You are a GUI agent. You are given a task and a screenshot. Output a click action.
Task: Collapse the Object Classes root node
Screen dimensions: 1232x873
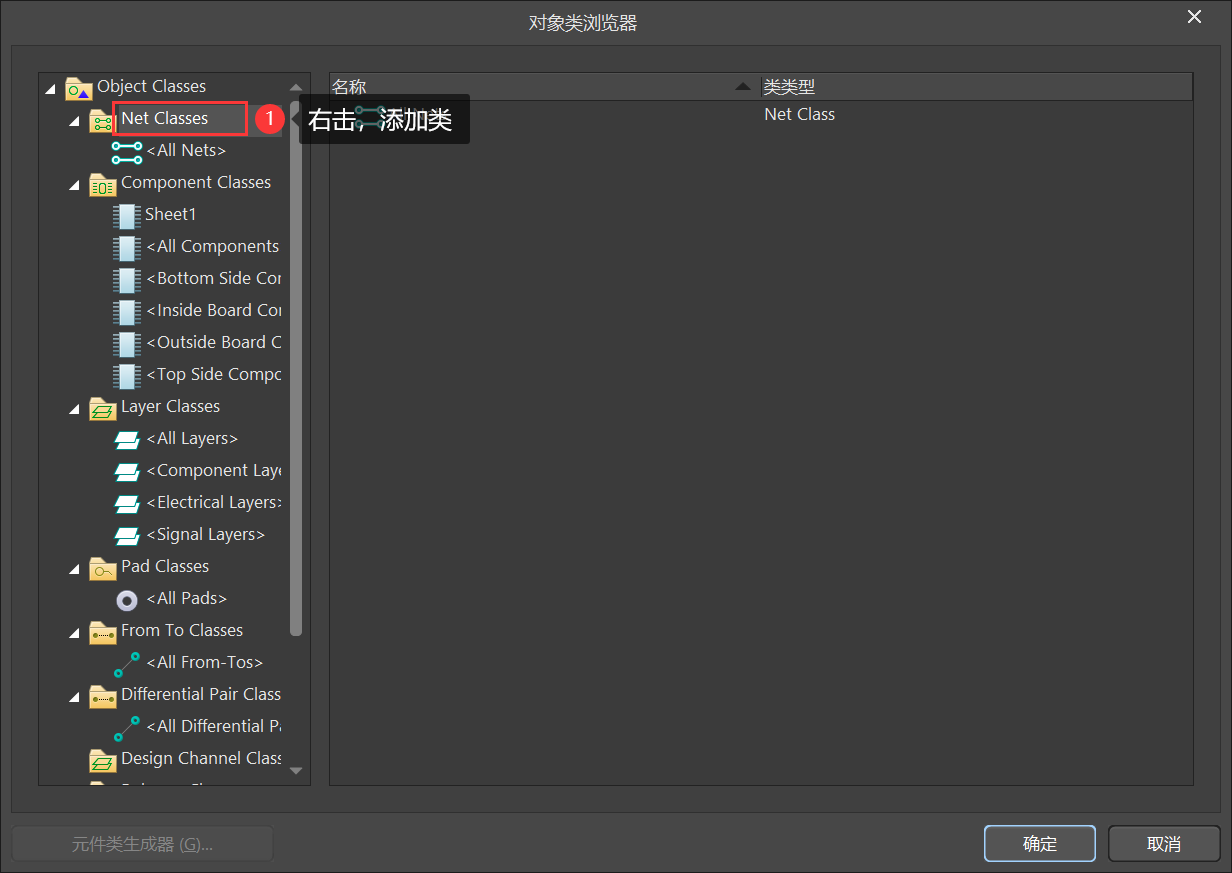pos(51,89)
